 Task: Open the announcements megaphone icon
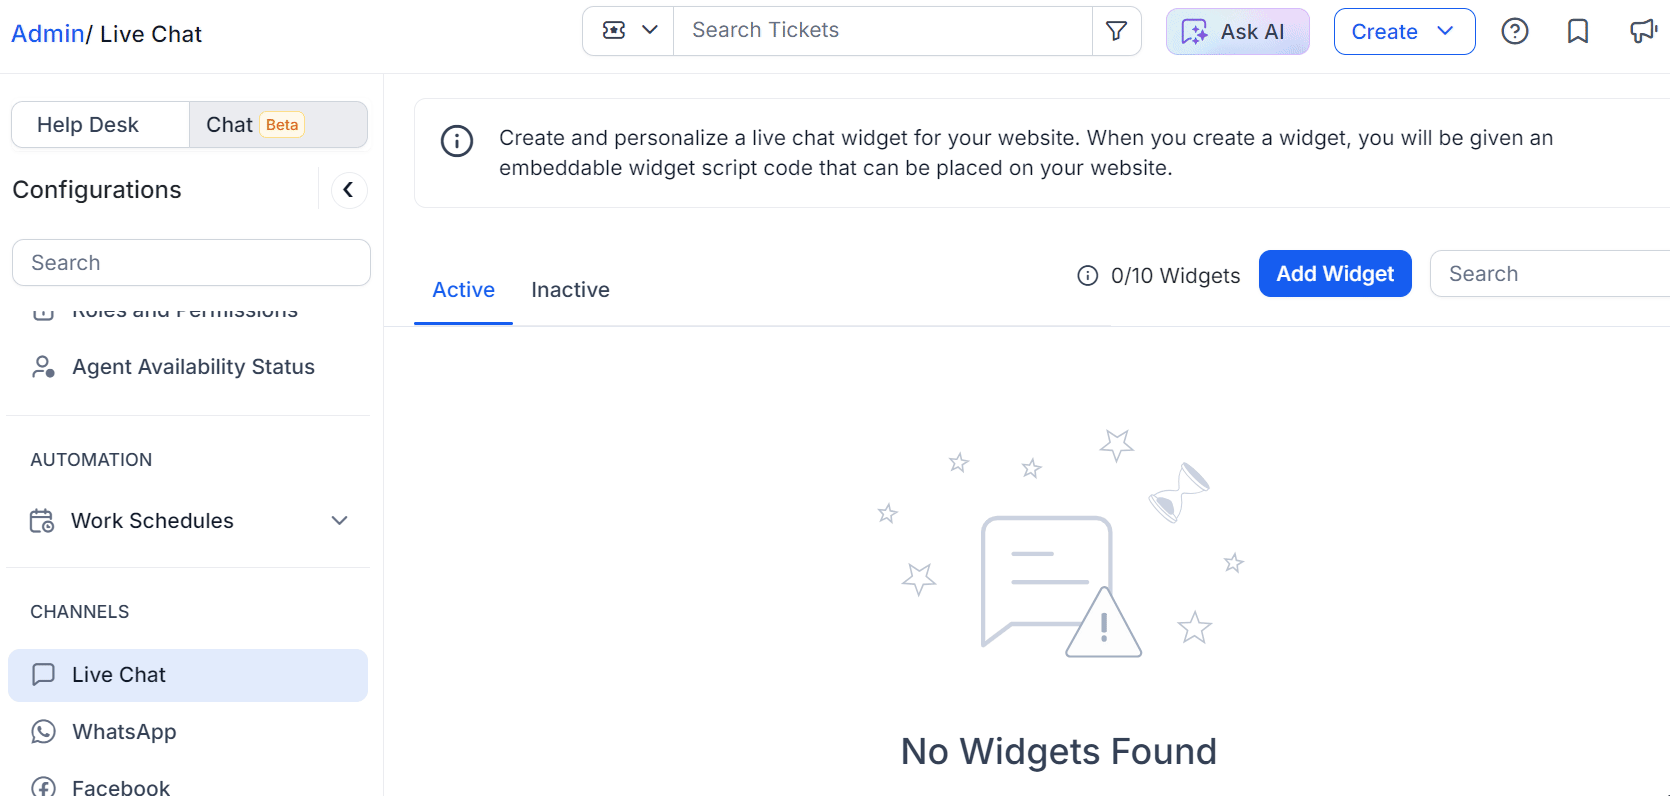(x=1643, y=32)
